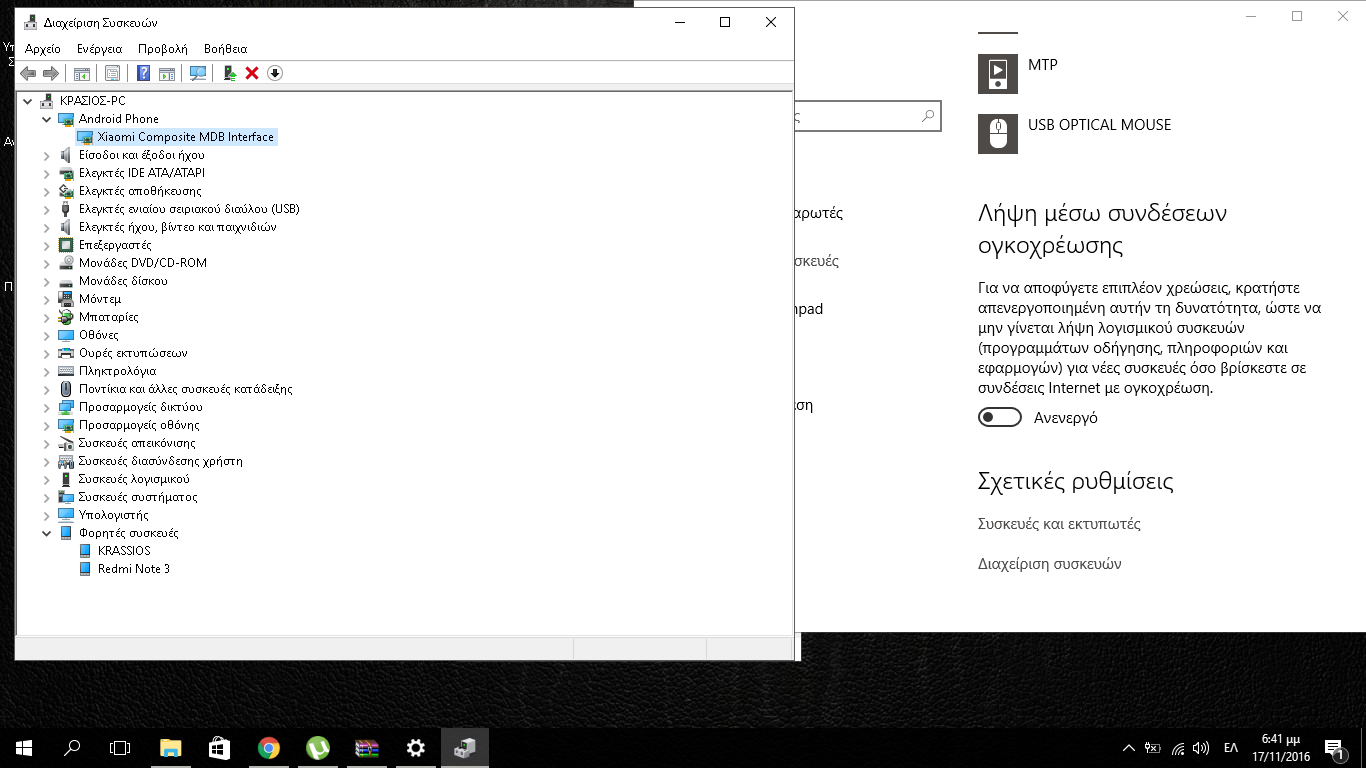Image resolution: width=1366 pixels, height=768 pixels.
Task: Click WinRAR icon in taskbar
Action: coord(366,748)
